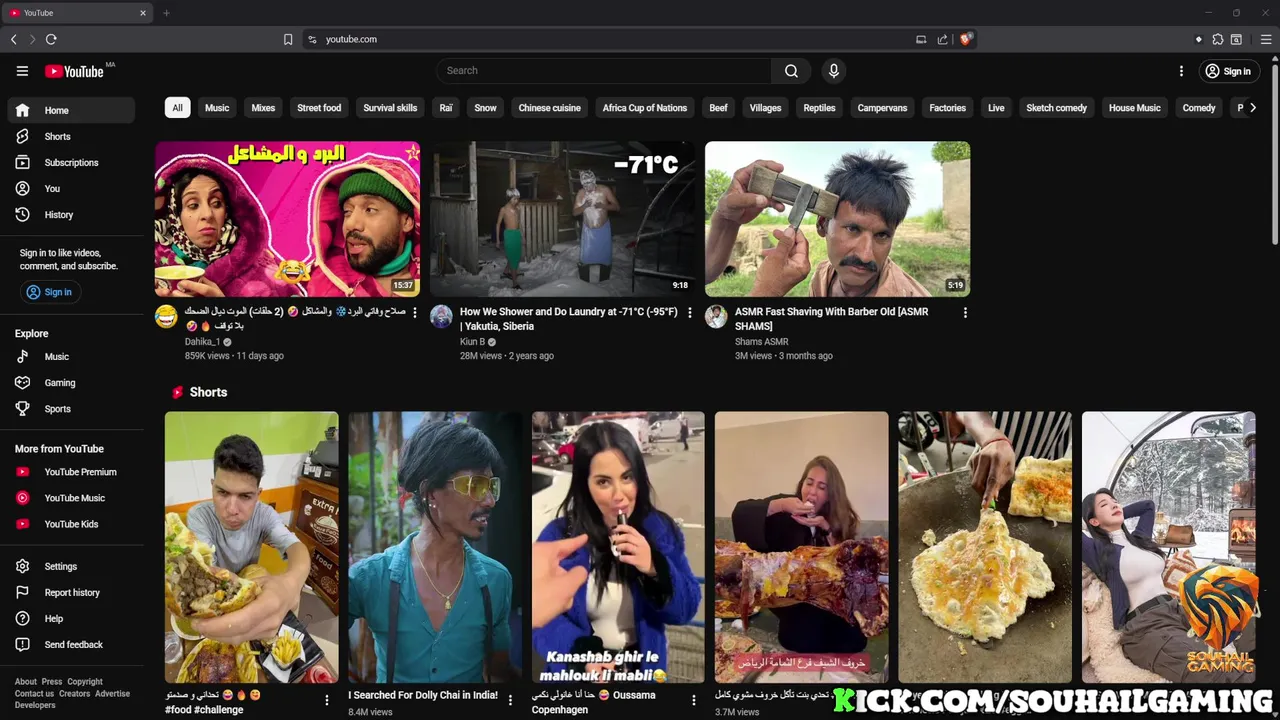Show more filter chips with right arrow
Image resolution: width=1280 pixels, height=720 pixels.
[1252, 108]
